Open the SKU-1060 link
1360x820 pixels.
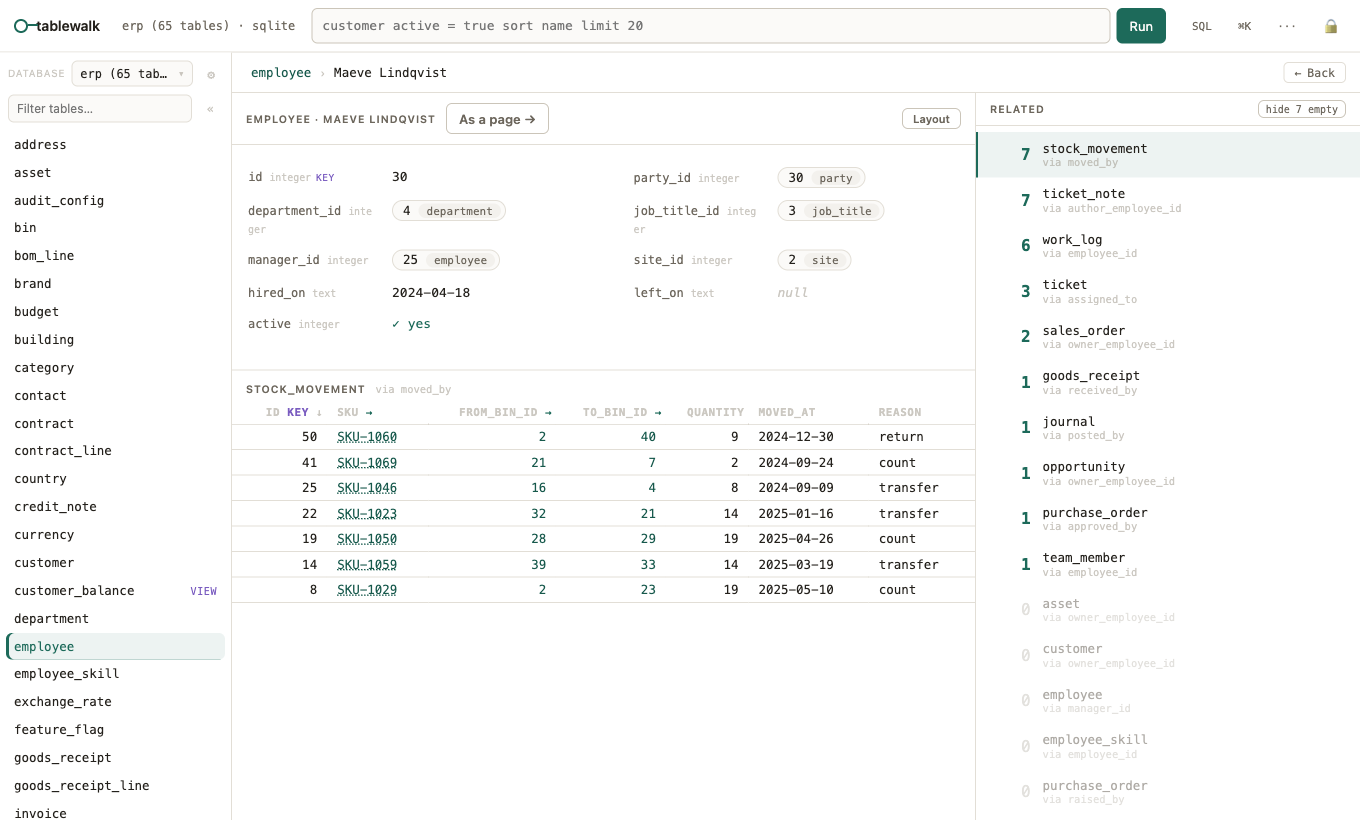[x=367, y=437]
